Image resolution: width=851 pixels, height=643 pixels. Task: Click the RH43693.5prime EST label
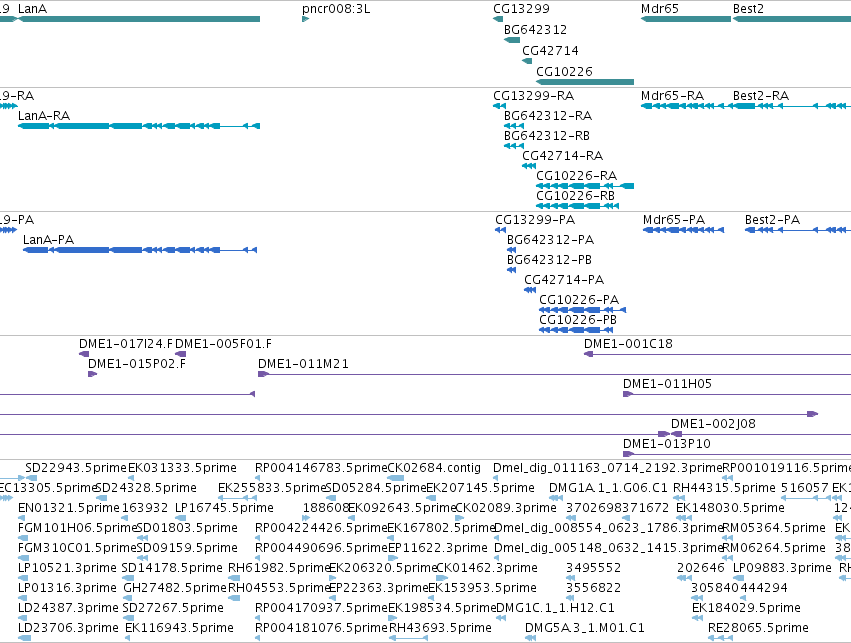[440, 628]
